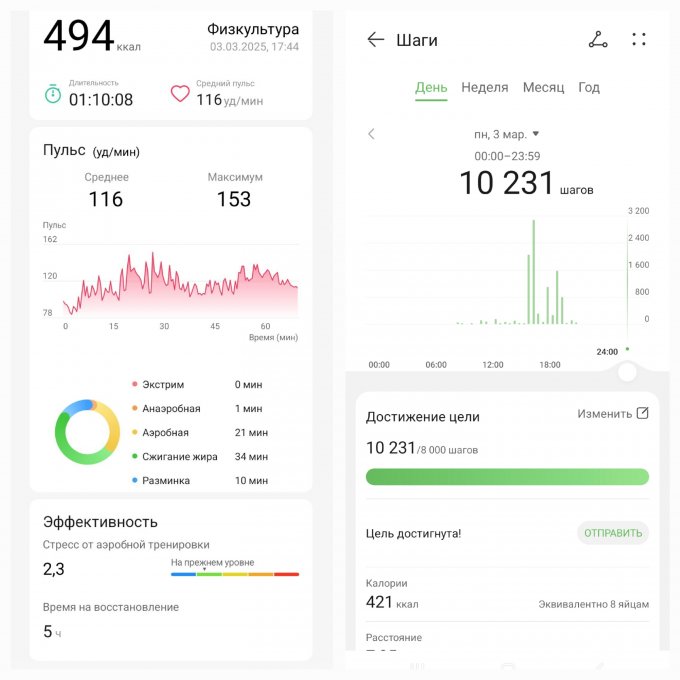The height and width of the screenshot is (680, 680).
Task: Switch to the День tab
Action: (431, 88)
